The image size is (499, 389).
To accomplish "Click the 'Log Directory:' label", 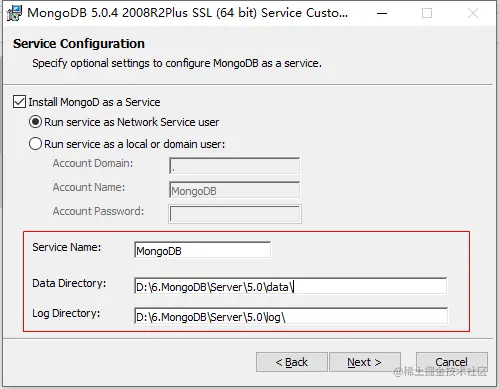I will coord(66,313).
